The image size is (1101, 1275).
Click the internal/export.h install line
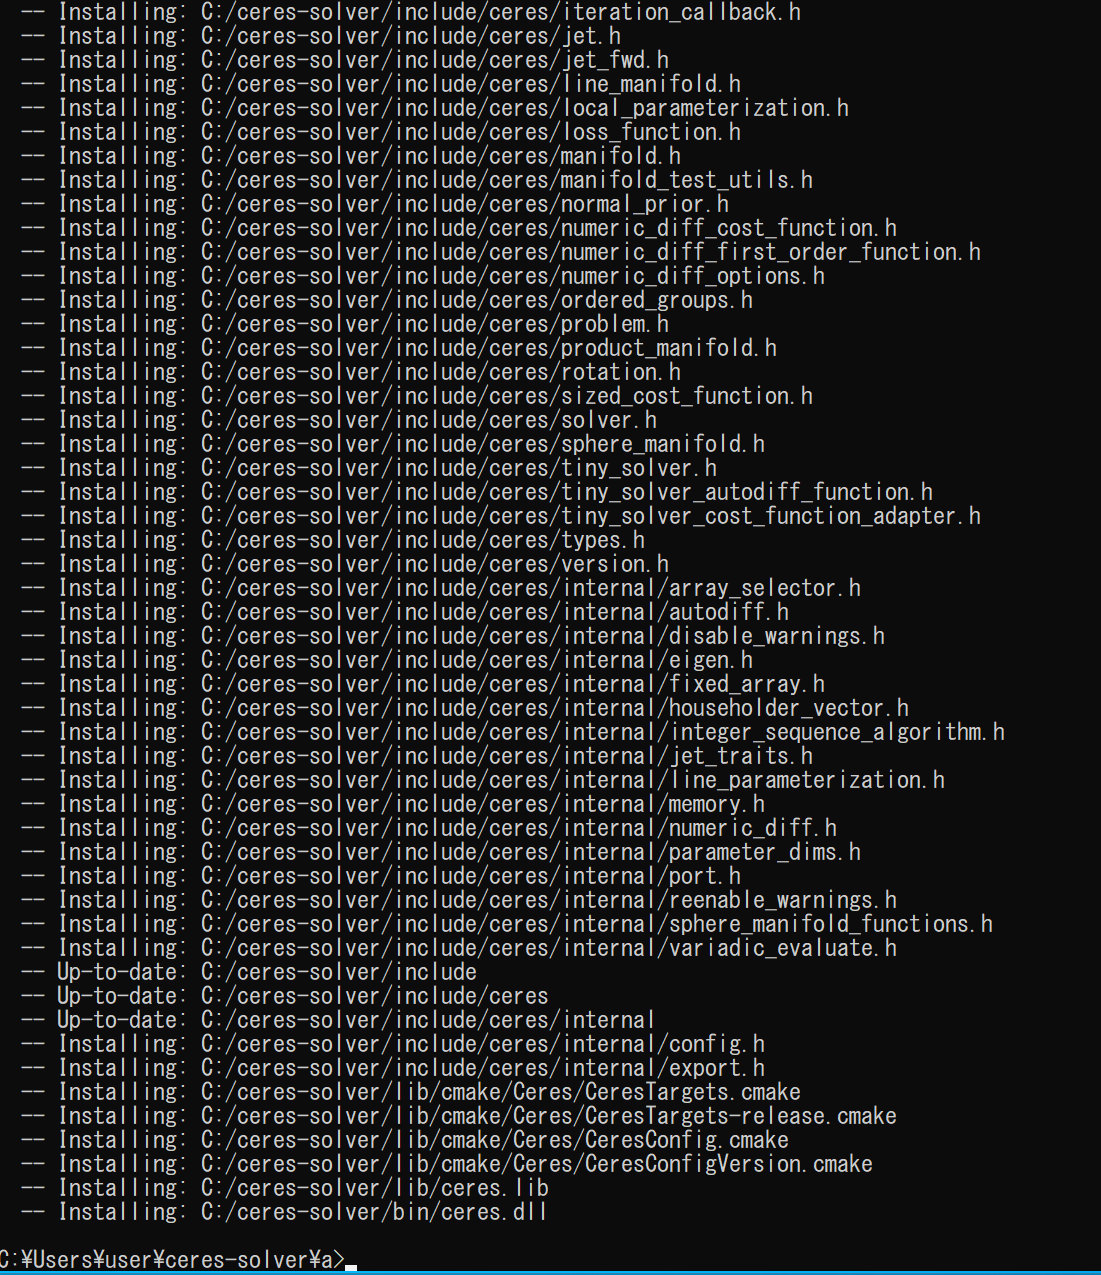[x=392, y=1068]
